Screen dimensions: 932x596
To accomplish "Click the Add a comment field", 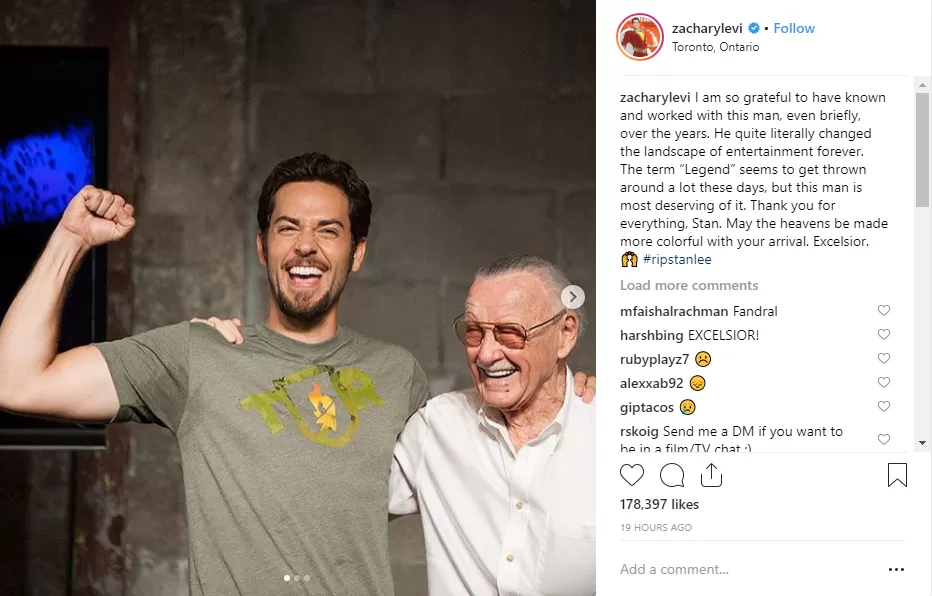I will coord(740,570).
